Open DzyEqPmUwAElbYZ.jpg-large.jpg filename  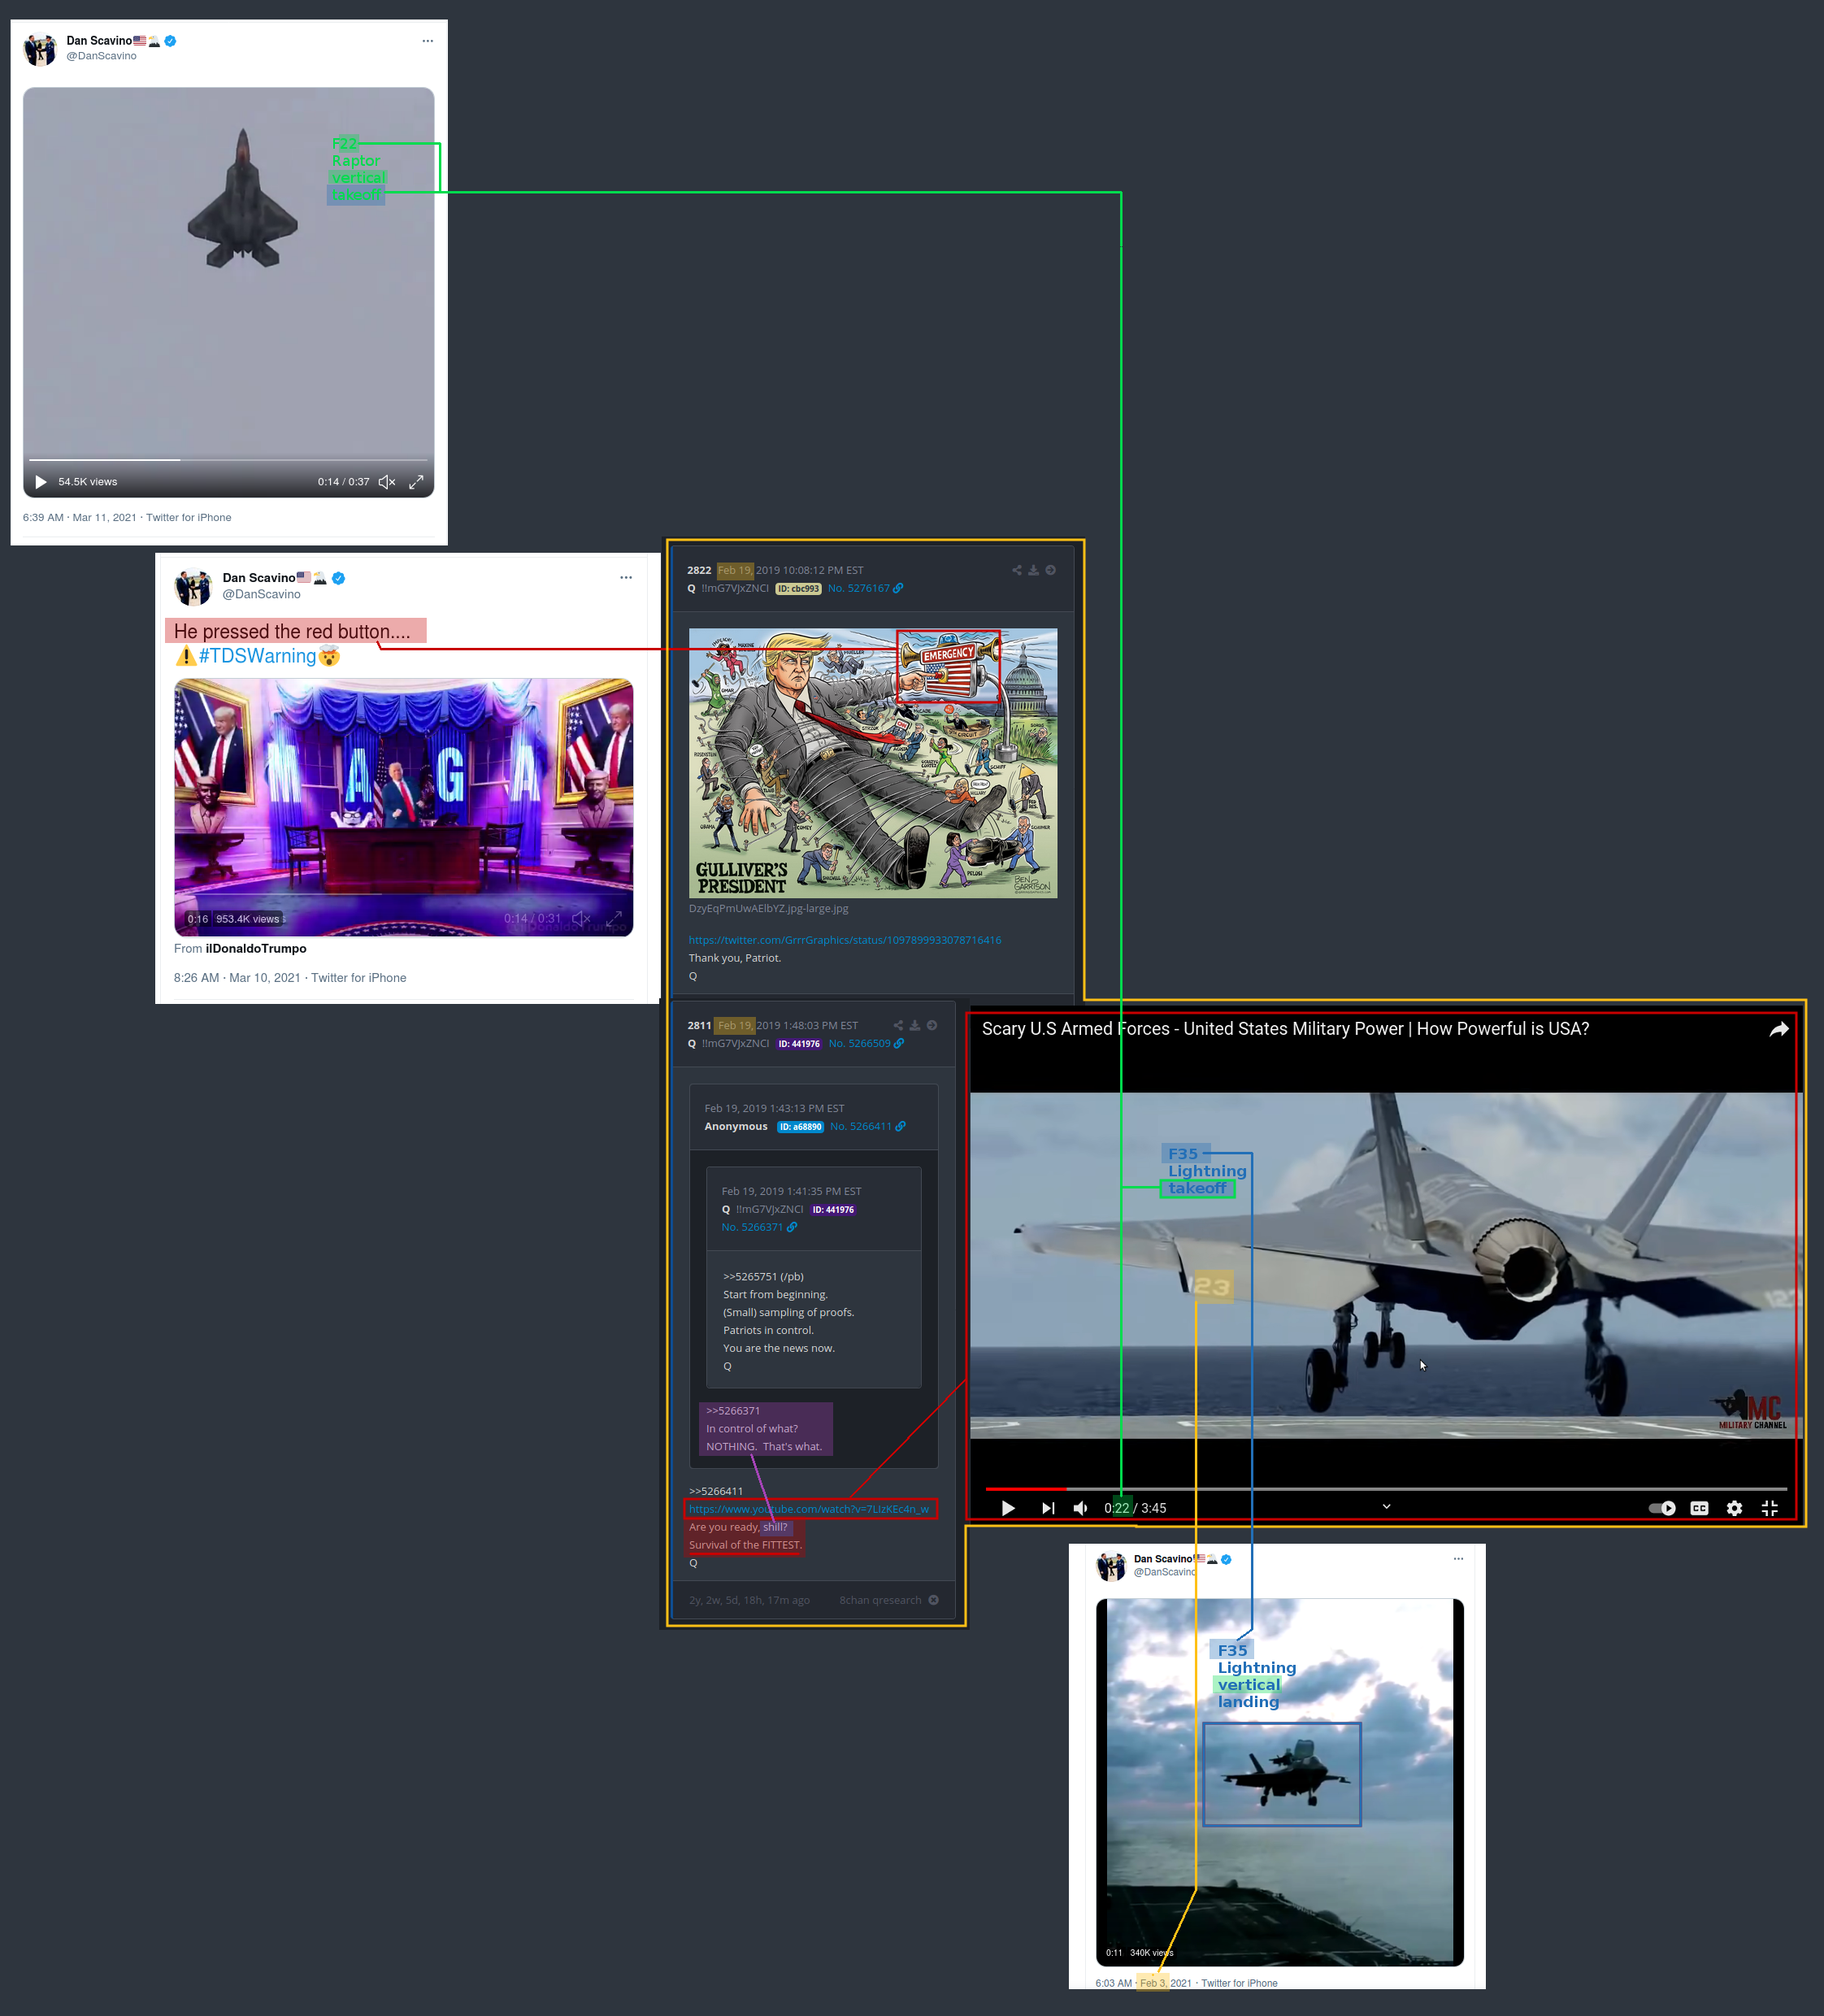click(x=768, y=908)
